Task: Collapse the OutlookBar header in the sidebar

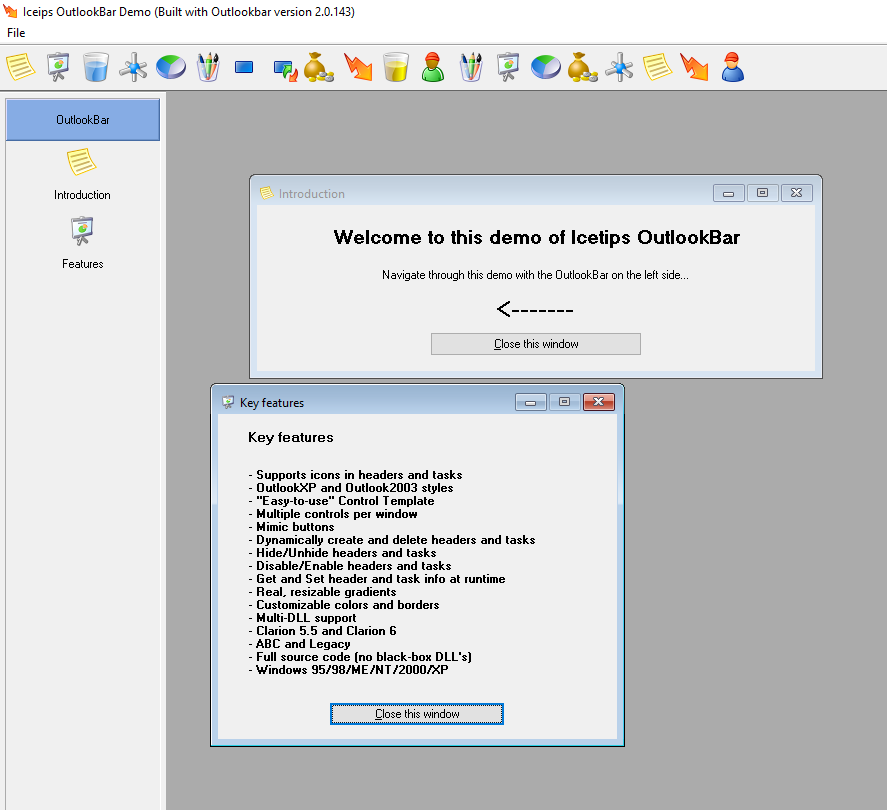Action: [83, 120]
